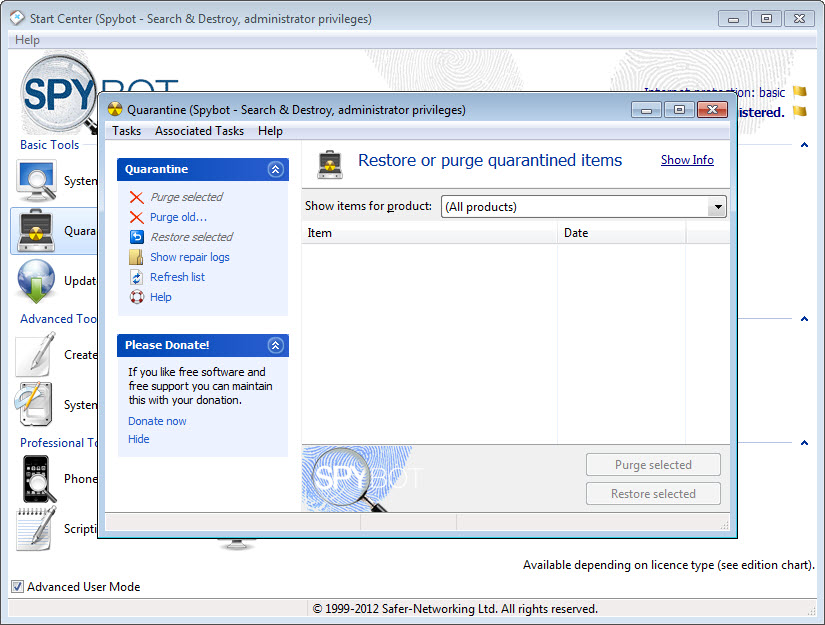
Task: Click the Purge selected task link
Action: (x=186, y=197)
